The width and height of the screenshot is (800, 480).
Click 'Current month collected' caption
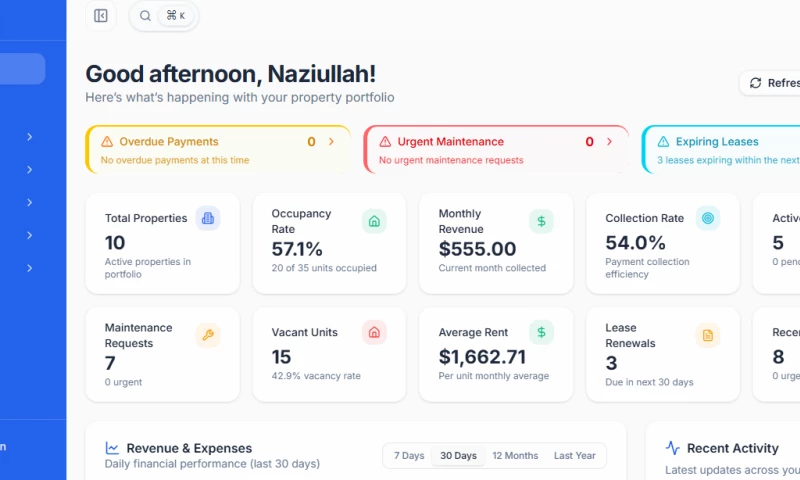pos(492,268)
